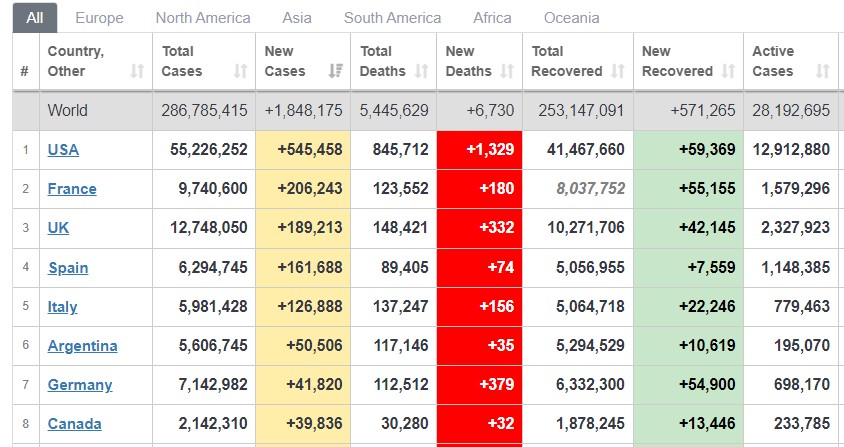Click sort icon beside New Deaths header

(x=507, y=71)
